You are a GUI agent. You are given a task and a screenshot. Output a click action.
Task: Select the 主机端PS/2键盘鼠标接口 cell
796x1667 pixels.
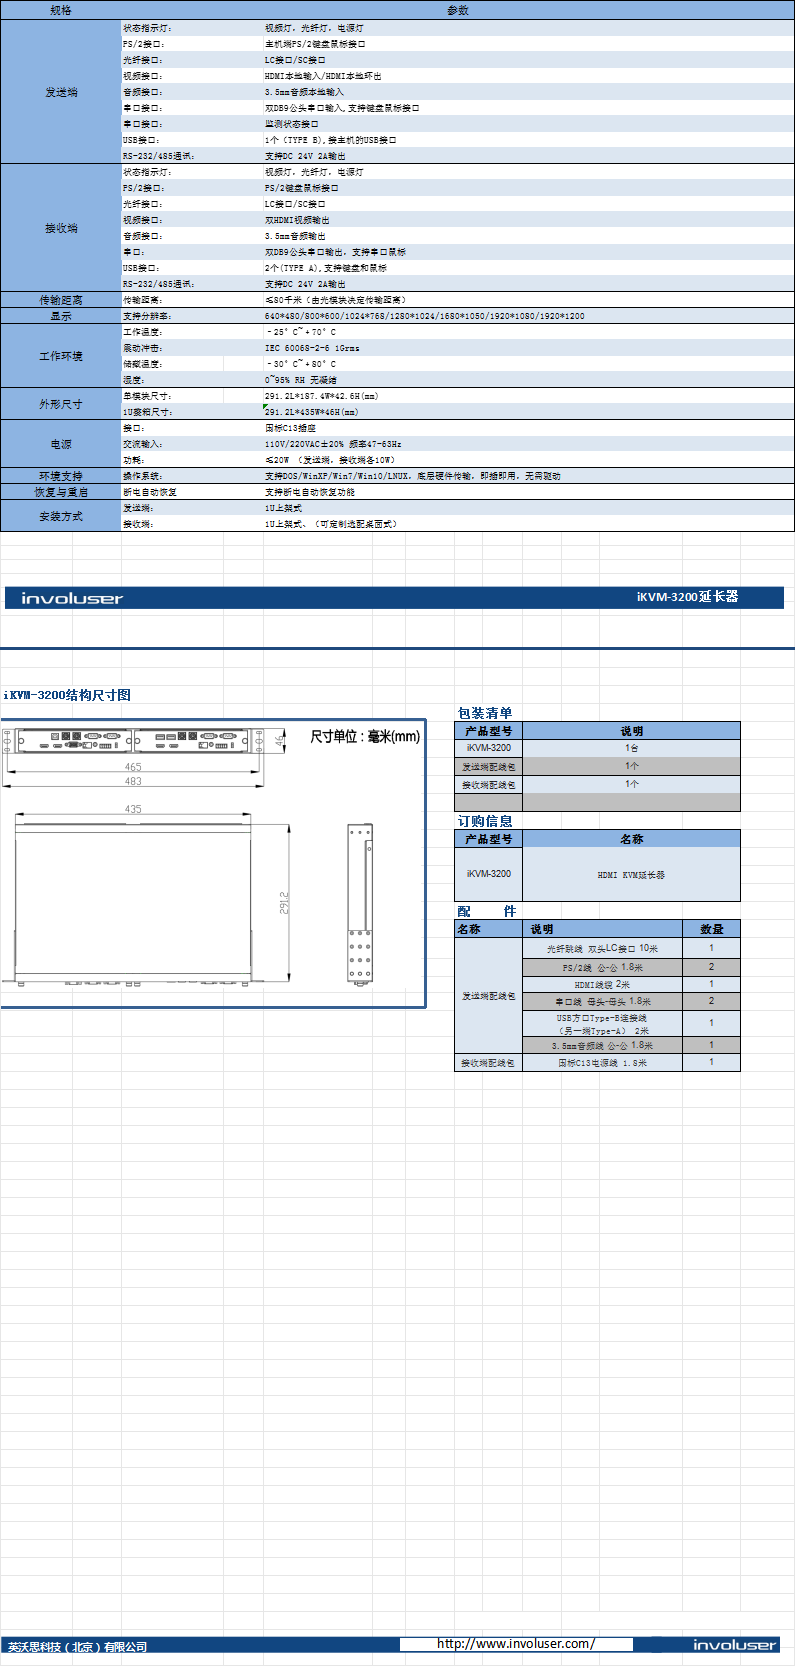click(x=529, y=44)
